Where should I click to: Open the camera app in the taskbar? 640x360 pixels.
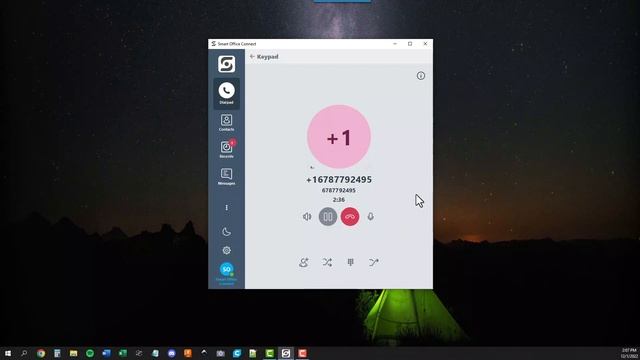220,353
